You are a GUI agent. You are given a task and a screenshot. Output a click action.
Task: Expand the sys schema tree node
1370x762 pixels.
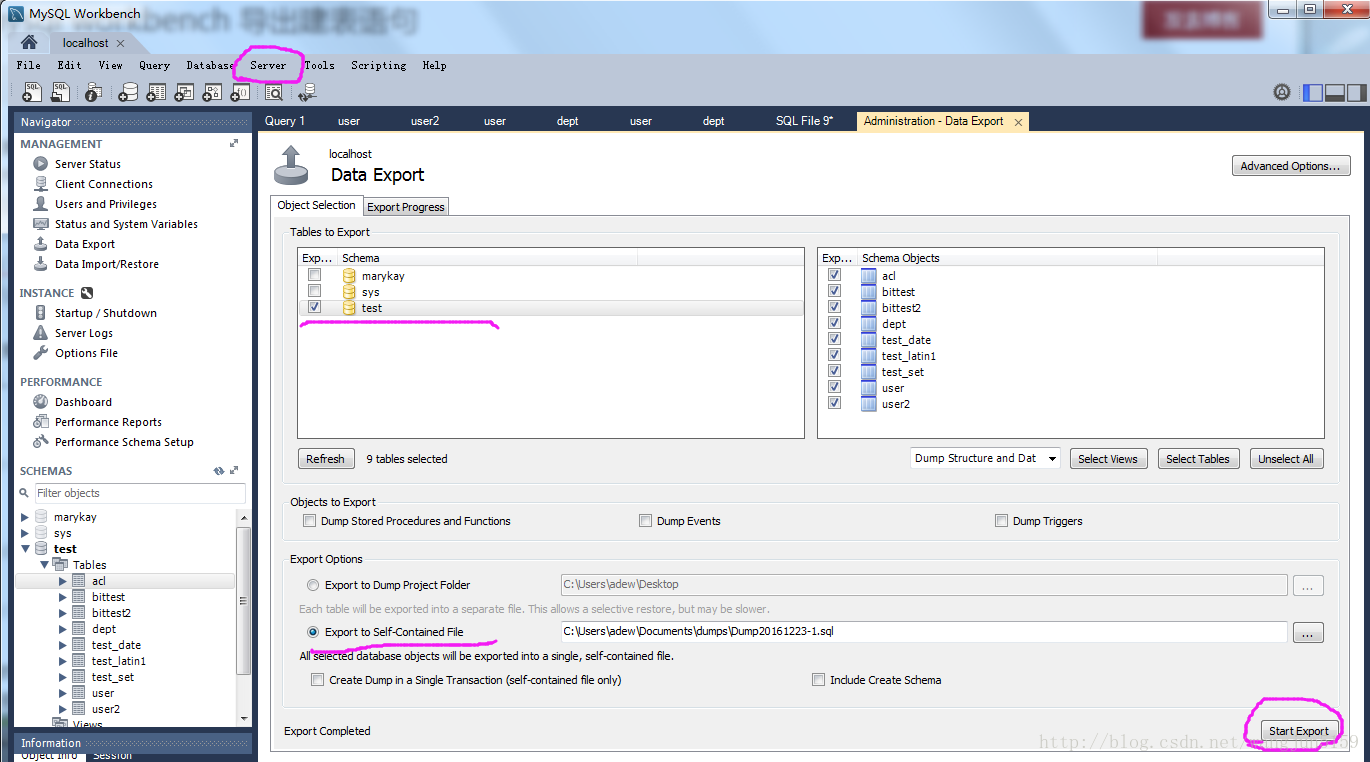tap(25, 533)
